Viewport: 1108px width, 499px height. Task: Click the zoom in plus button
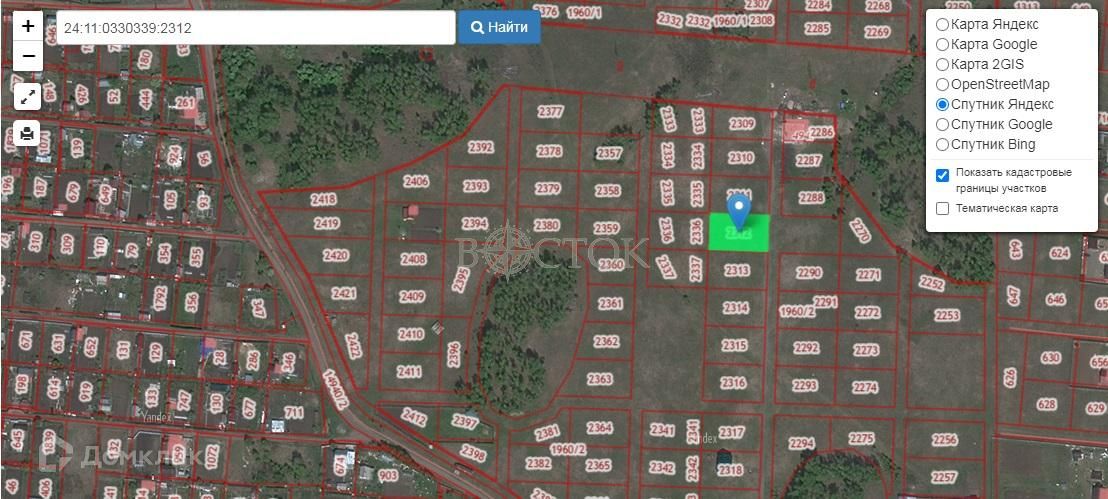[x=28, y=27]
